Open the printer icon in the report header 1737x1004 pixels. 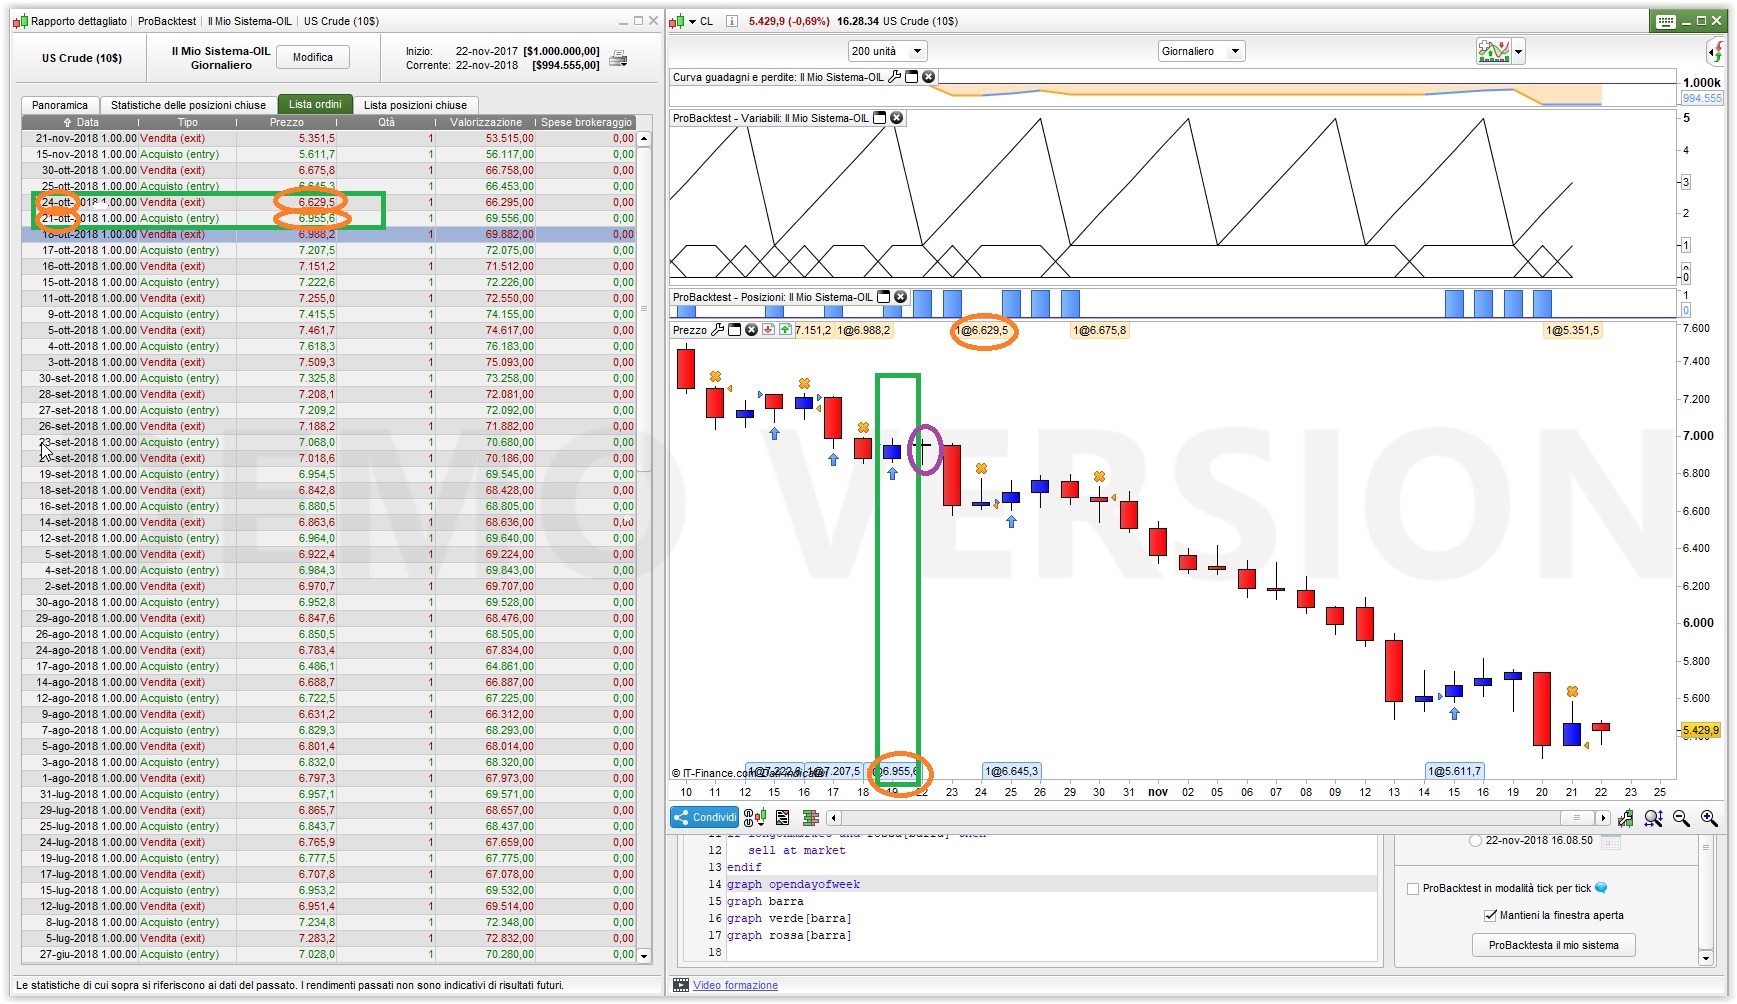(618, 59)
